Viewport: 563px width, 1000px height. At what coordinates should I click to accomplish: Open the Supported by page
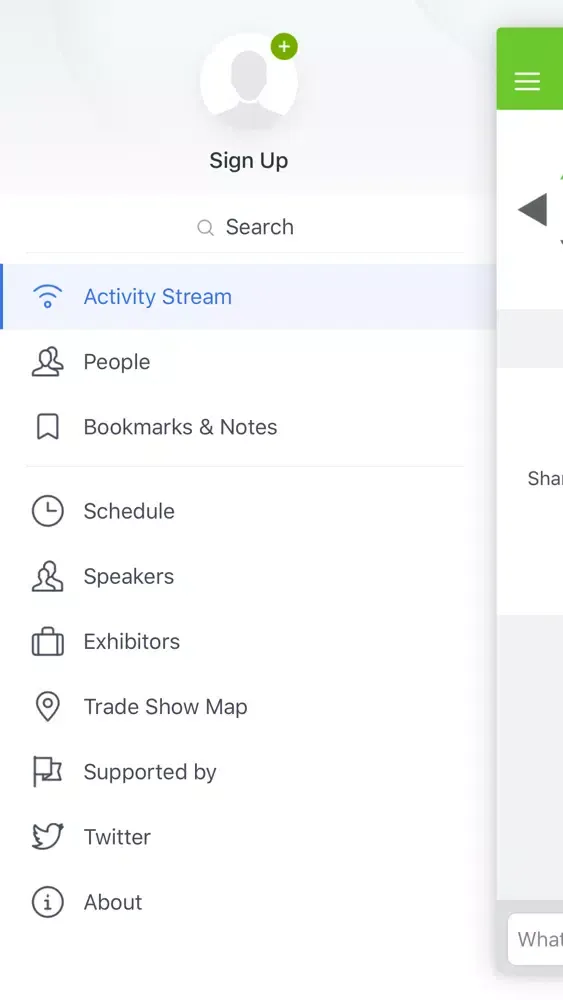pyautogui.click(x=248, y=772)
